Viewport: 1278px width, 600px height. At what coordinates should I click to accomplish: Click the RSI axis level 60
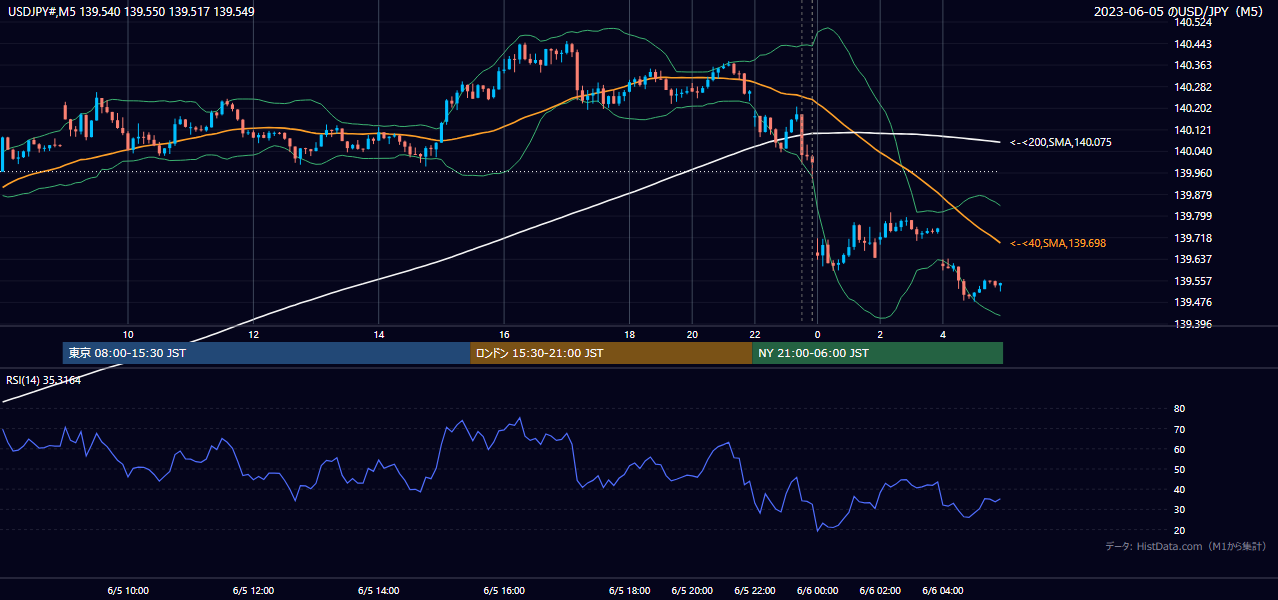coord(1179,449)
